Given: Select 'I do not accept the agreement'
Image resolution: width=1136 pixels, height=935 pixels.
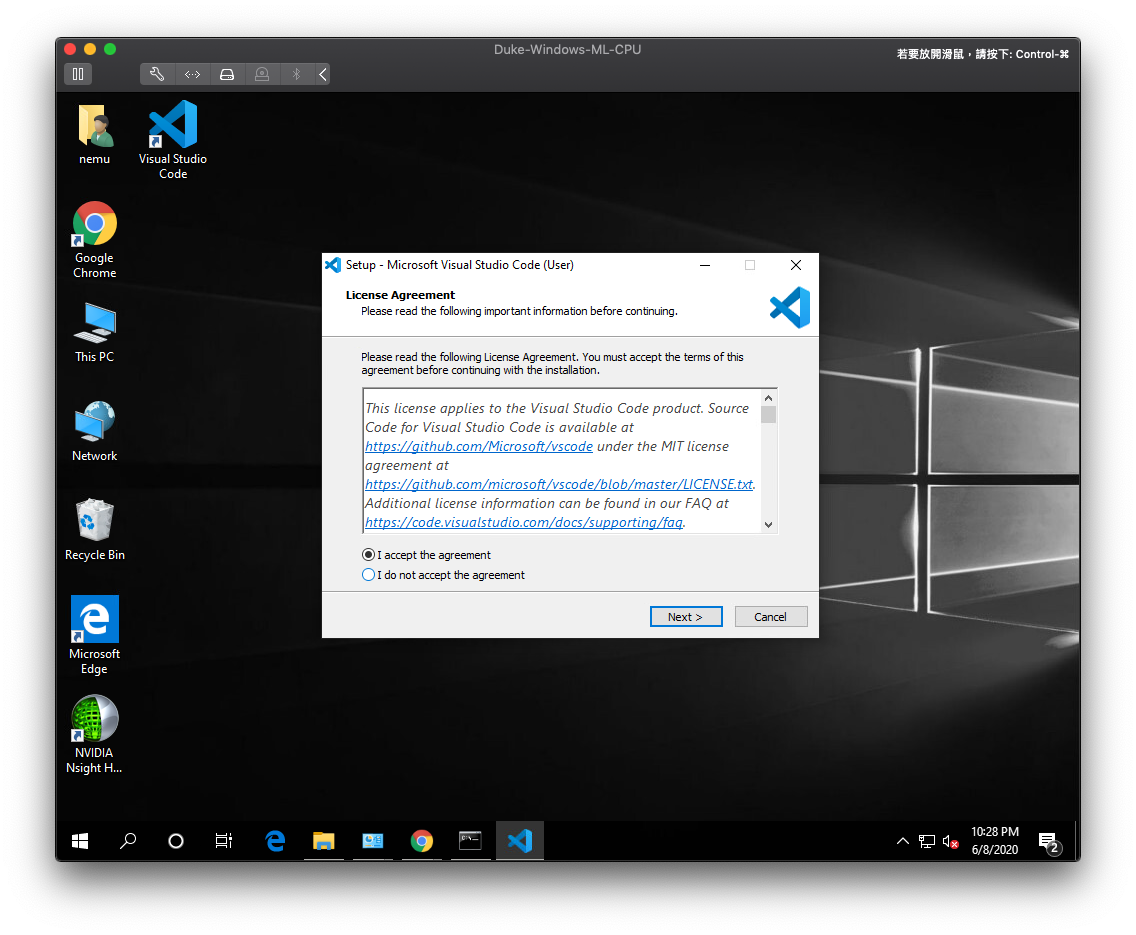Looking at the screenshot, I should click(368, 574).
